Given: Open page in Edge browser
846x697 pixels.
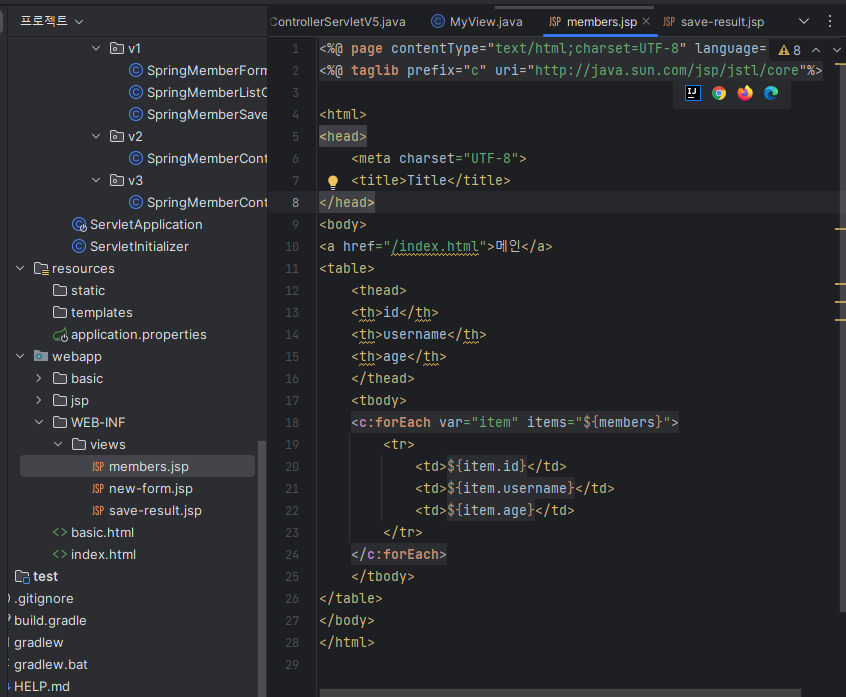Looking at the screenshot, I should pyautogui.click(x=771, y=93).
